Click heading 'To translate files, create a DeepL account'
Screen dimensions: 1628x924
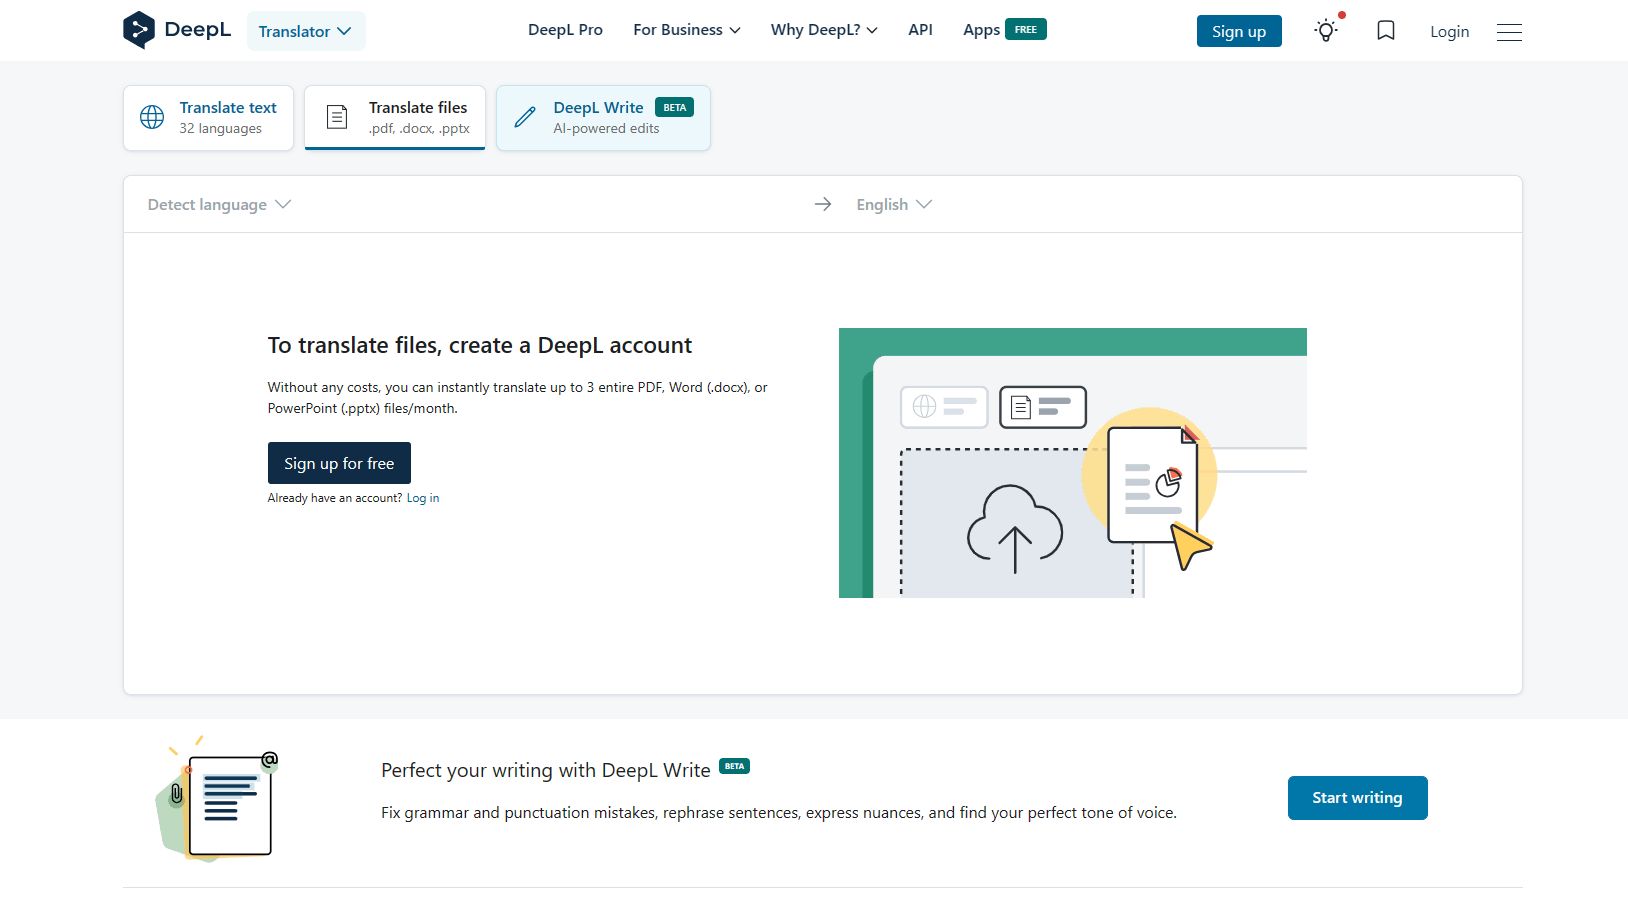click(x=480, y=346)
